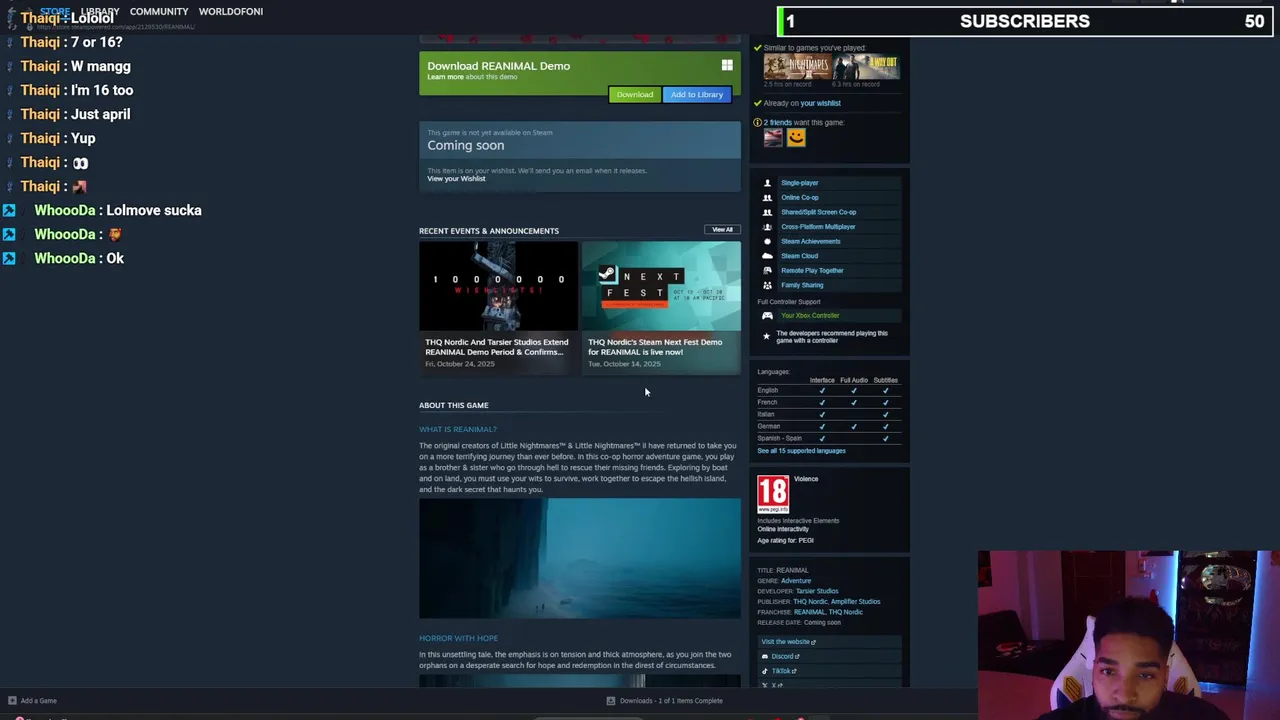Screen dimensions: 1280x720
Task: Click the Family Sharing icon
Action: (767, 285)
